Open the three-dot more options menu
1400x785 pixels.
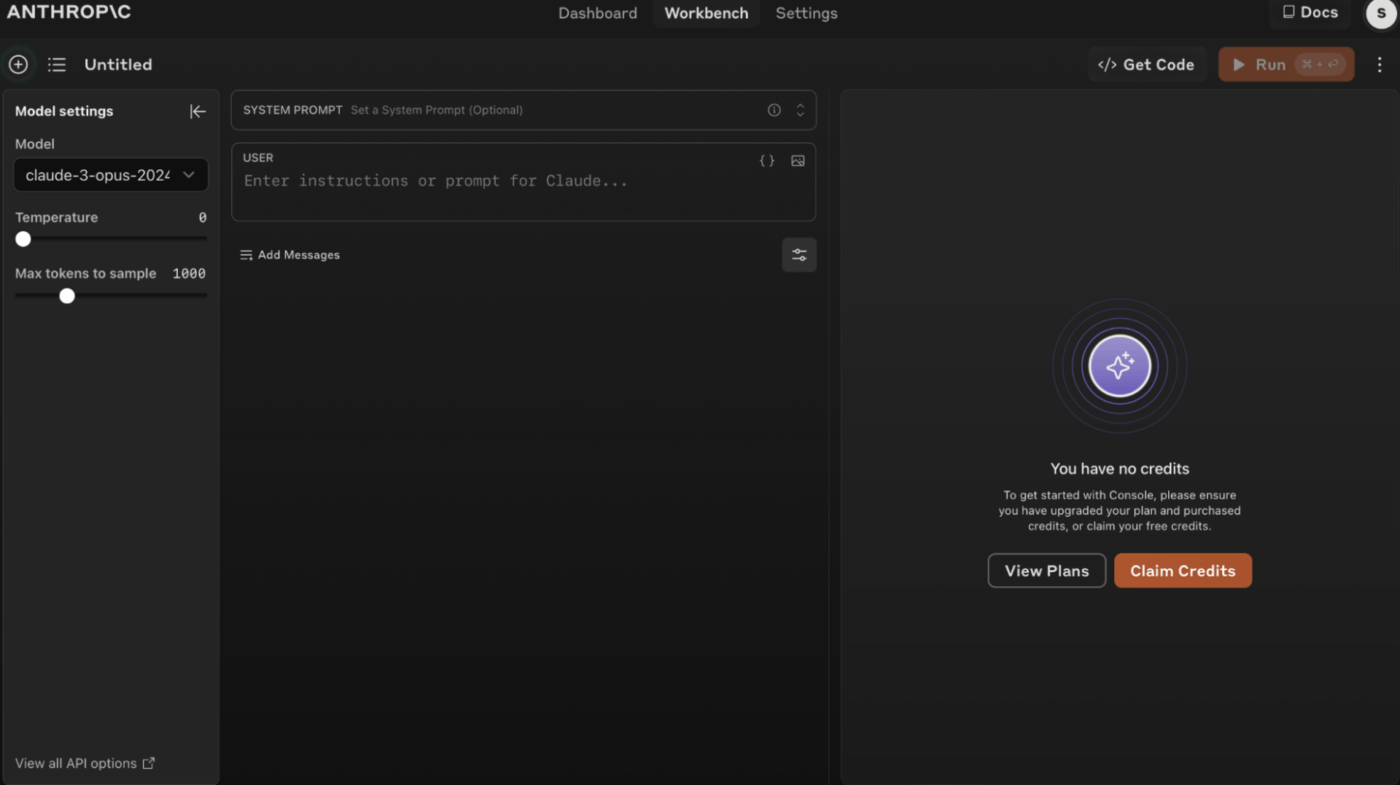(1380, 64)
